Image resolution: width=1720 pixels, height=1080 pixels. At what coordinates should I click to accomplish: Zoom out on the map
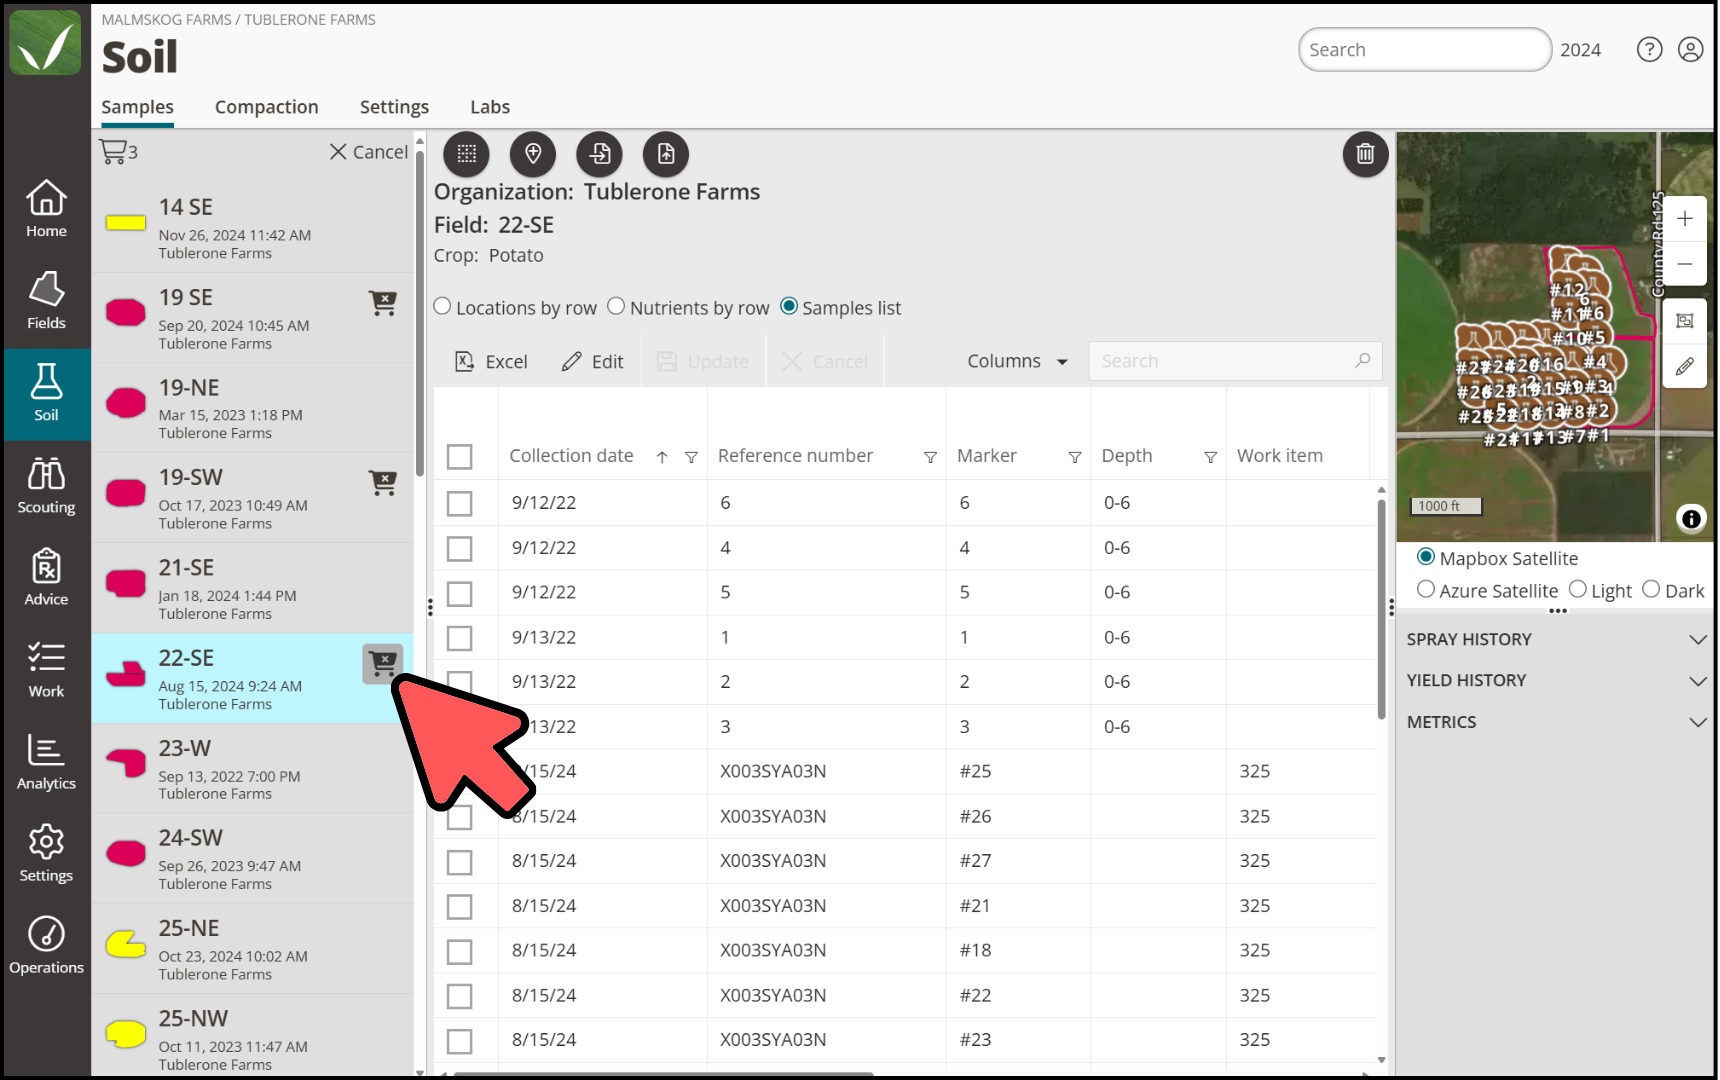tap(1685, 264)
